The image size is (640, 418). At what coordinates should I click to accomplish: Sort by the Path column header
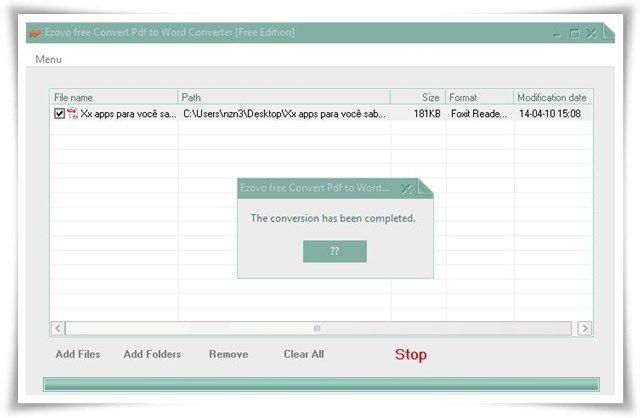(x=284, y=98)
